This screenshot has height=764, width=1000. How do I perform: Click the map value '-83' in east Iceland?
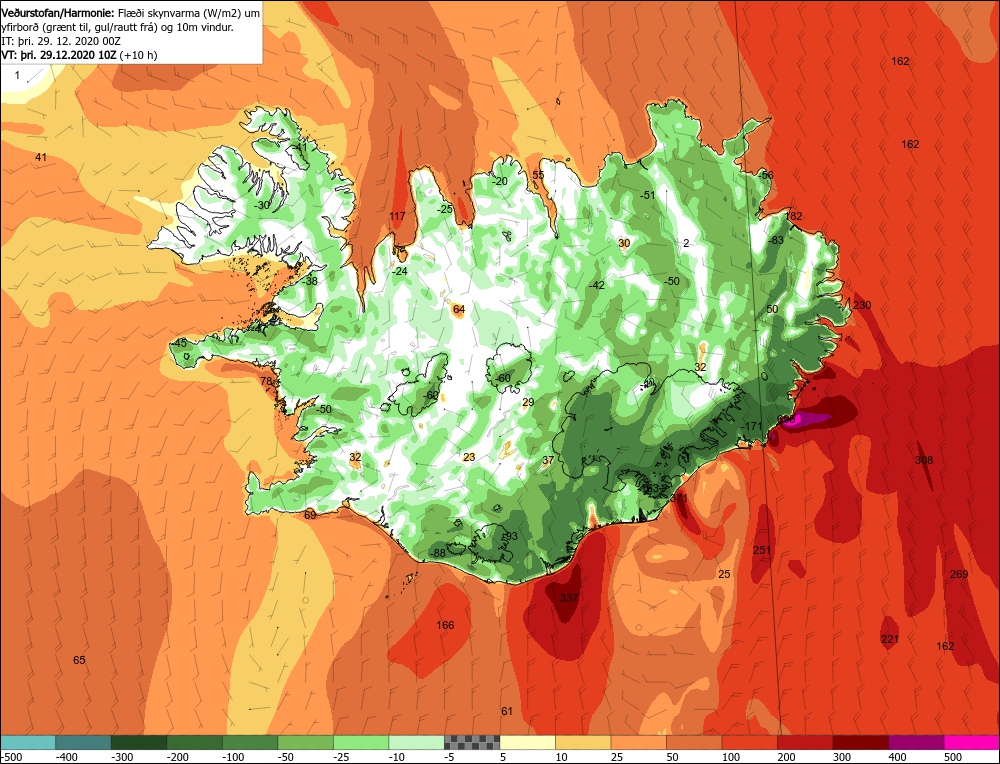click(x=776, y=240)
